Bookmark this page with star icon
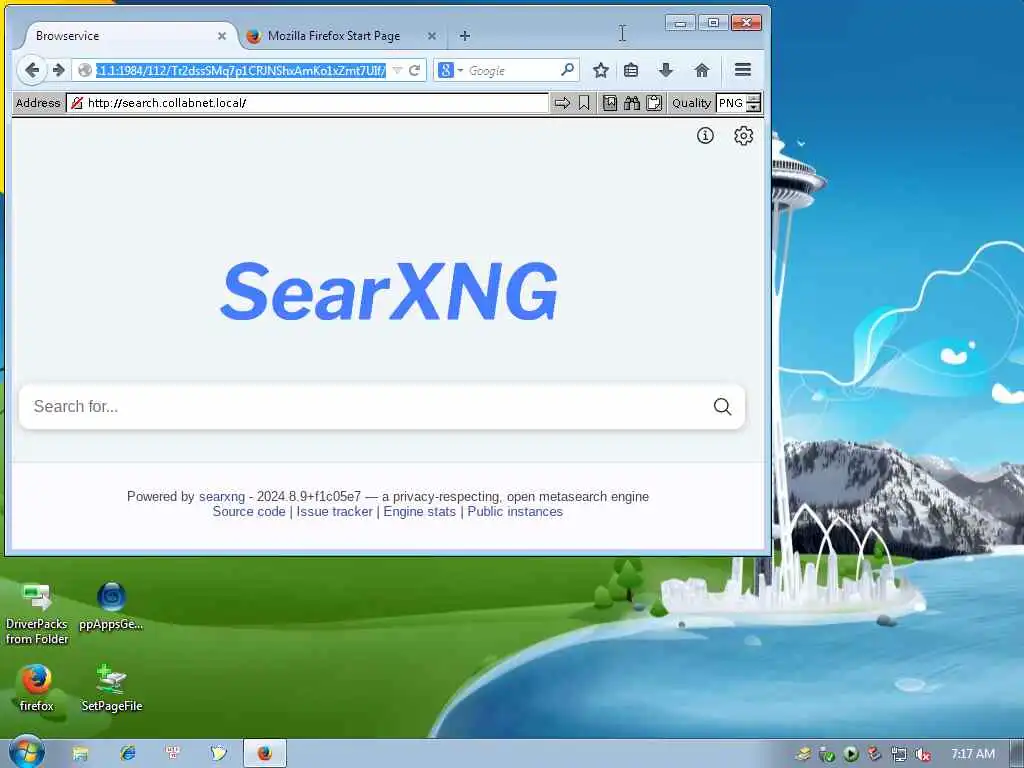Viewport: 1024px width, 768px height. pyautogui.click(x=601, y=70)
